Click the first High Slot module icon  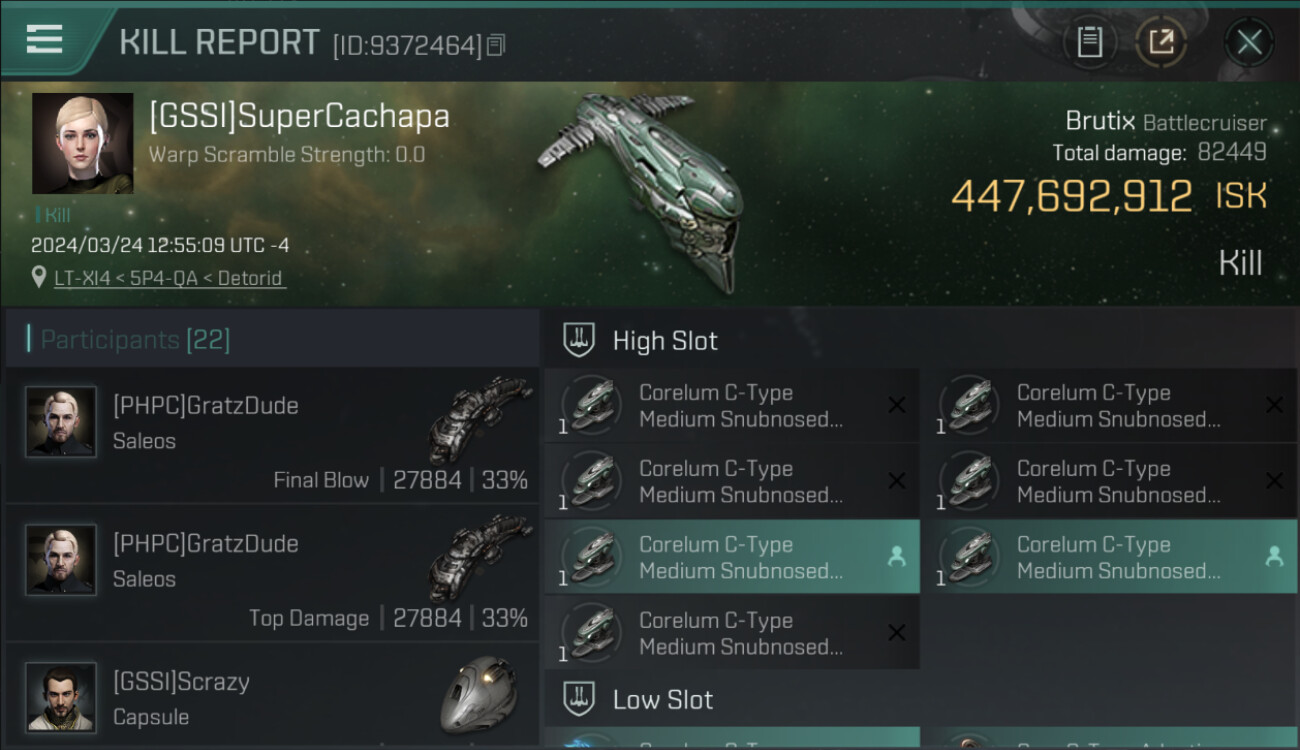coord(591,405)
